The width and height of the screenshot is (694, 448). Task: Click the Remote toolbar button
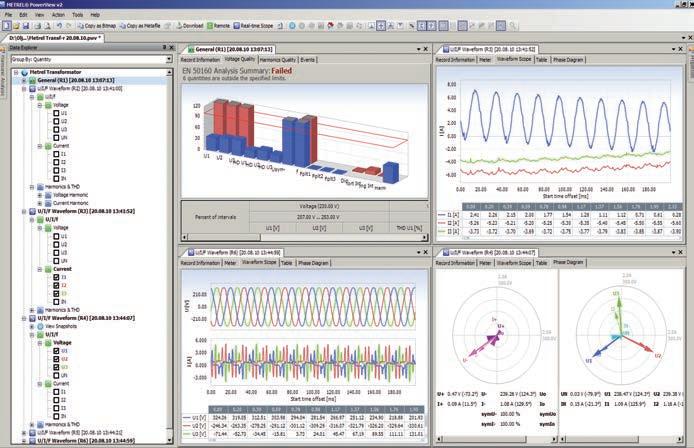point(219,26)
